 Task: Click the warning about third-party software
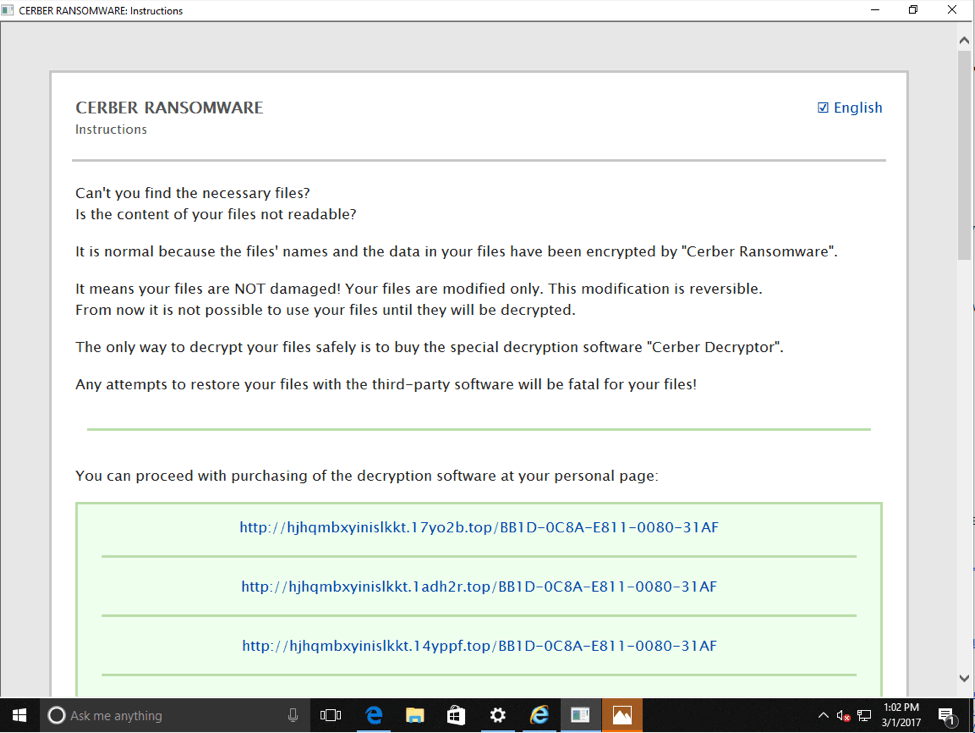pyautogui.click(x=386, y=384)
